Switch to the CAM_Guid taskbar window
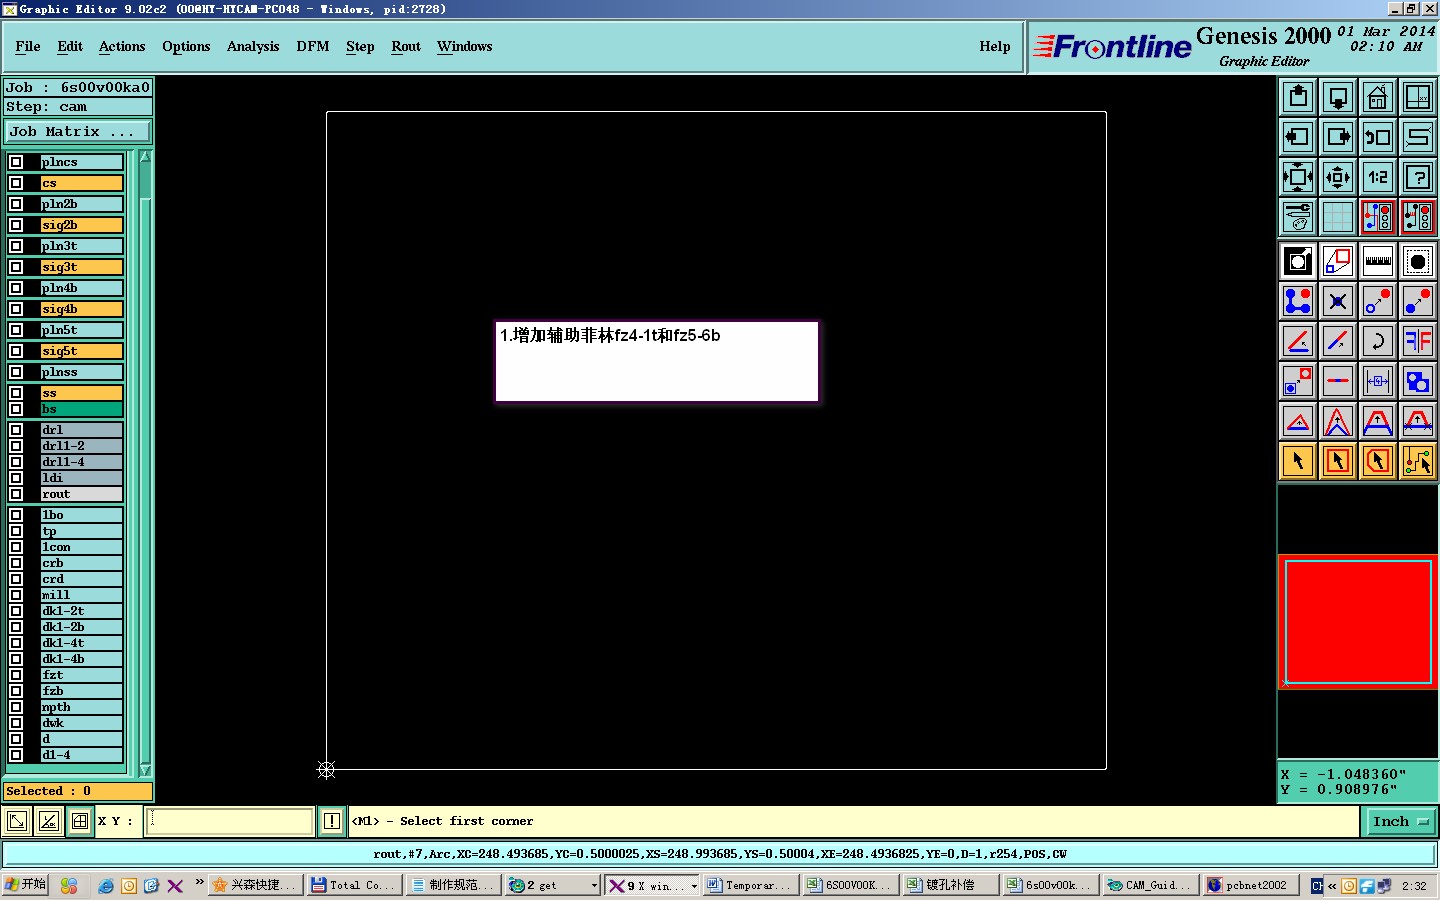This screenshot has height=900, width=1440. point(1150,885)
